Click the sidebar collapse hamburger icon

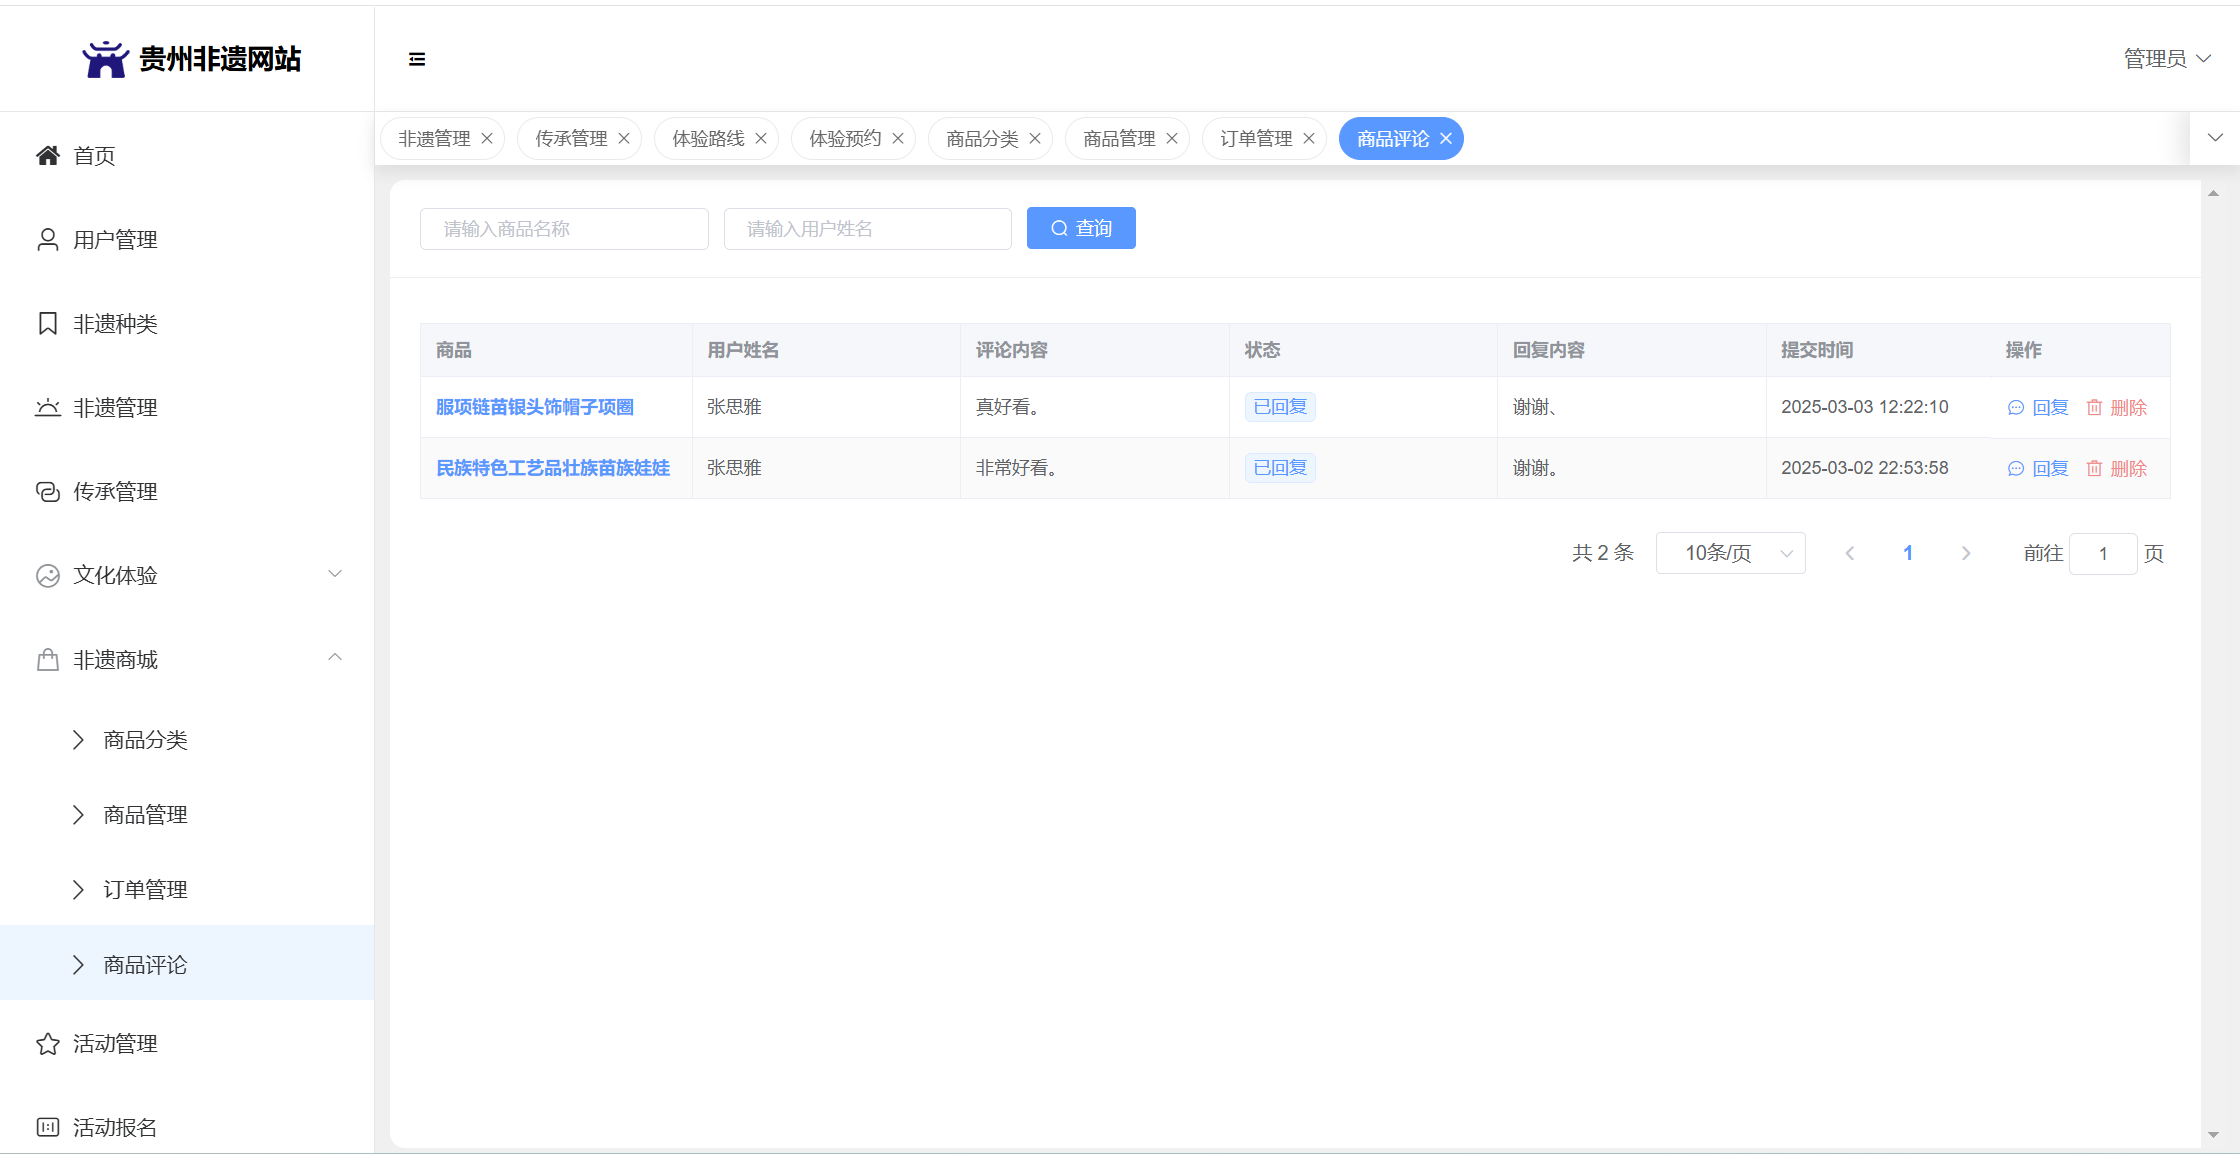(417, 59)
